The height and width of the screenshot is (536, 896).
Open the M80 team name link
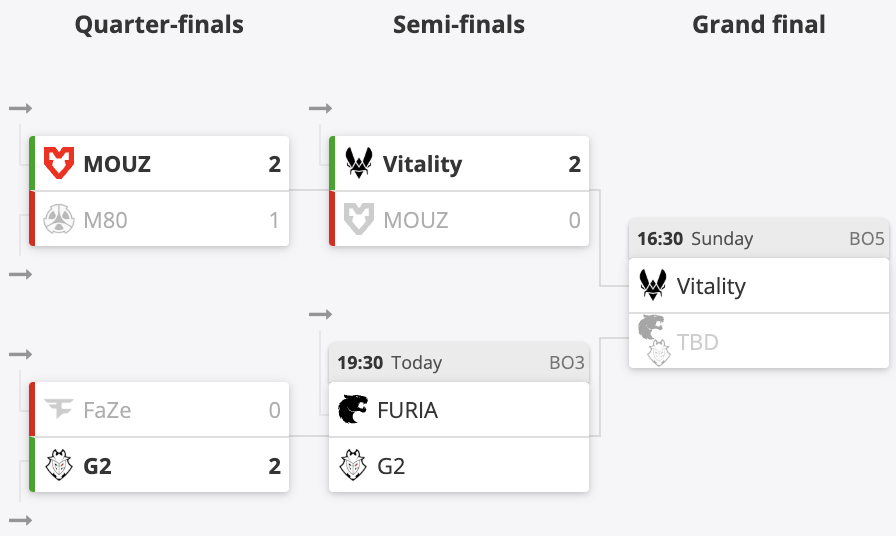105,220
